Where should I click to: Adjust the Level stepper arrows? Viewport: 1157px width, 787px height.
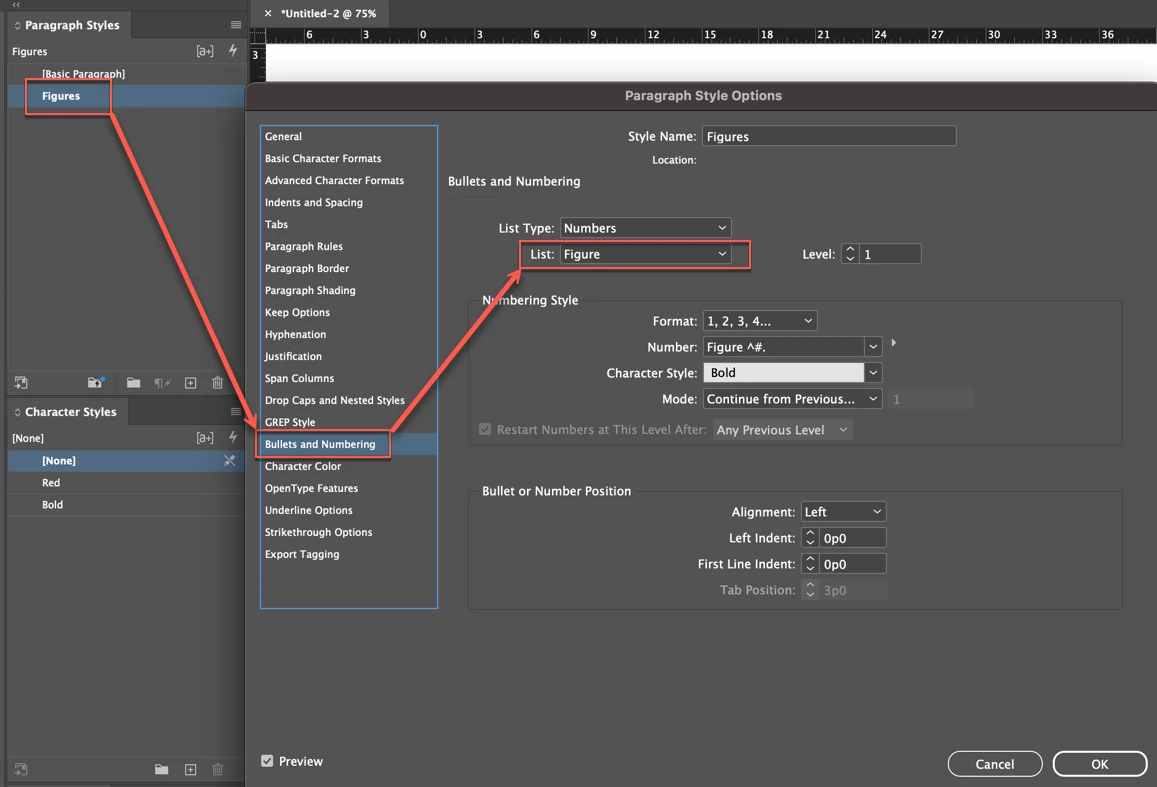pyautogui.click(x=850, y=254)
